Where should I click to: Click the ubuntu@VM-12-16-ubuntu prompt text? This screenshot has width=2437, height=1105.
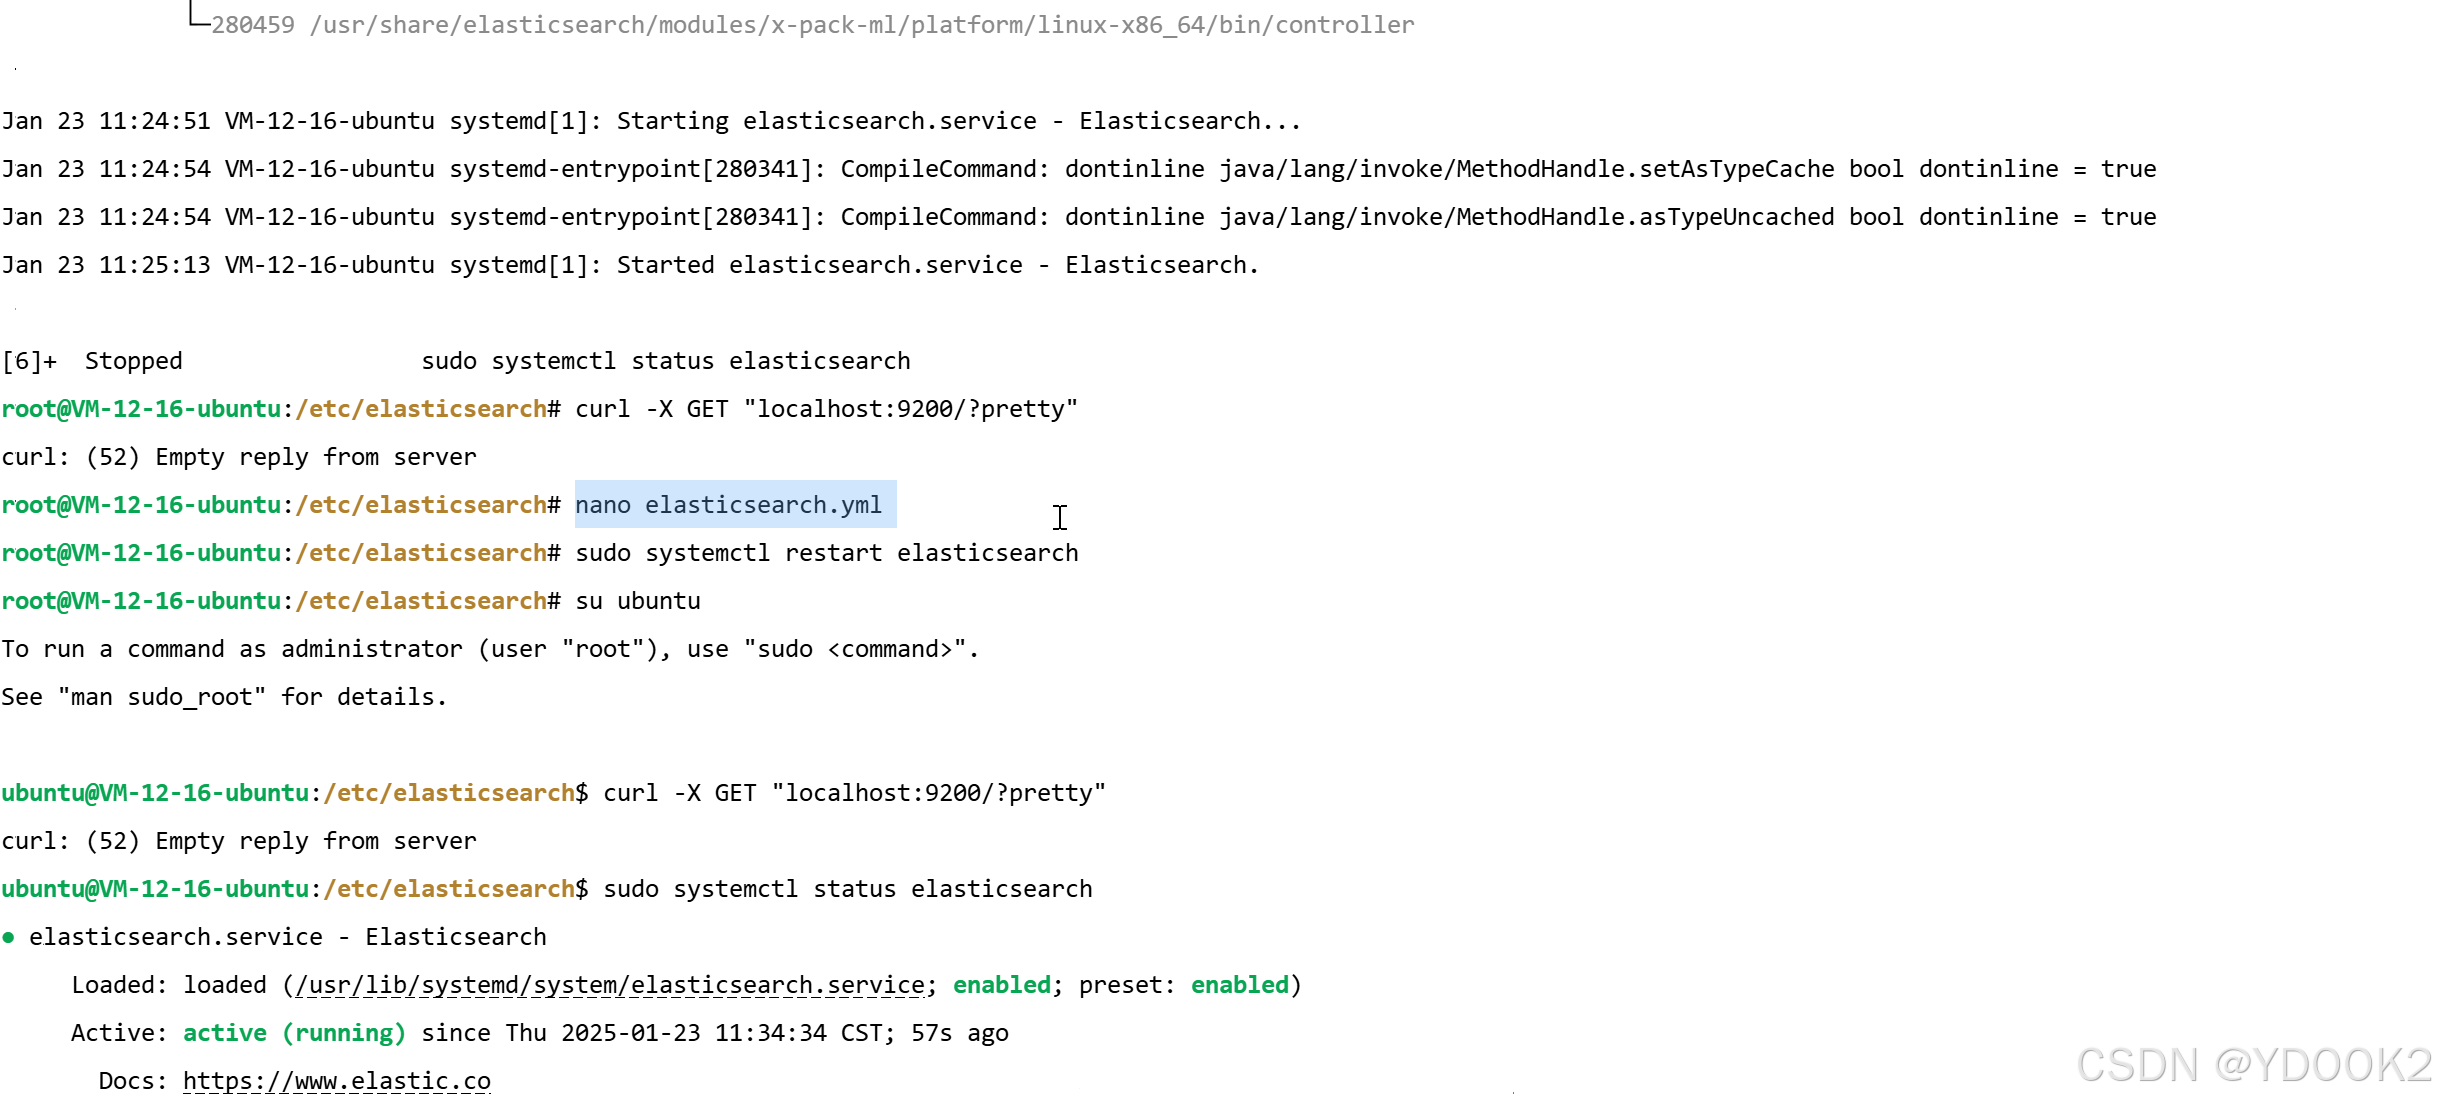pyautogui.click(x=155, y=791)
